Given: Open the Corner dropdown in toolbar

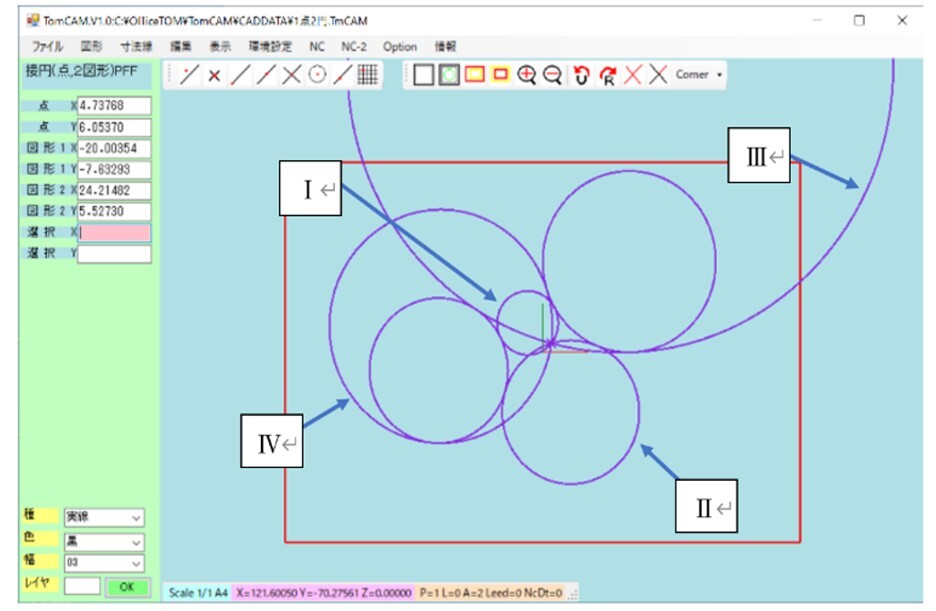Looking at the screenshot, I should pos(698,75).
